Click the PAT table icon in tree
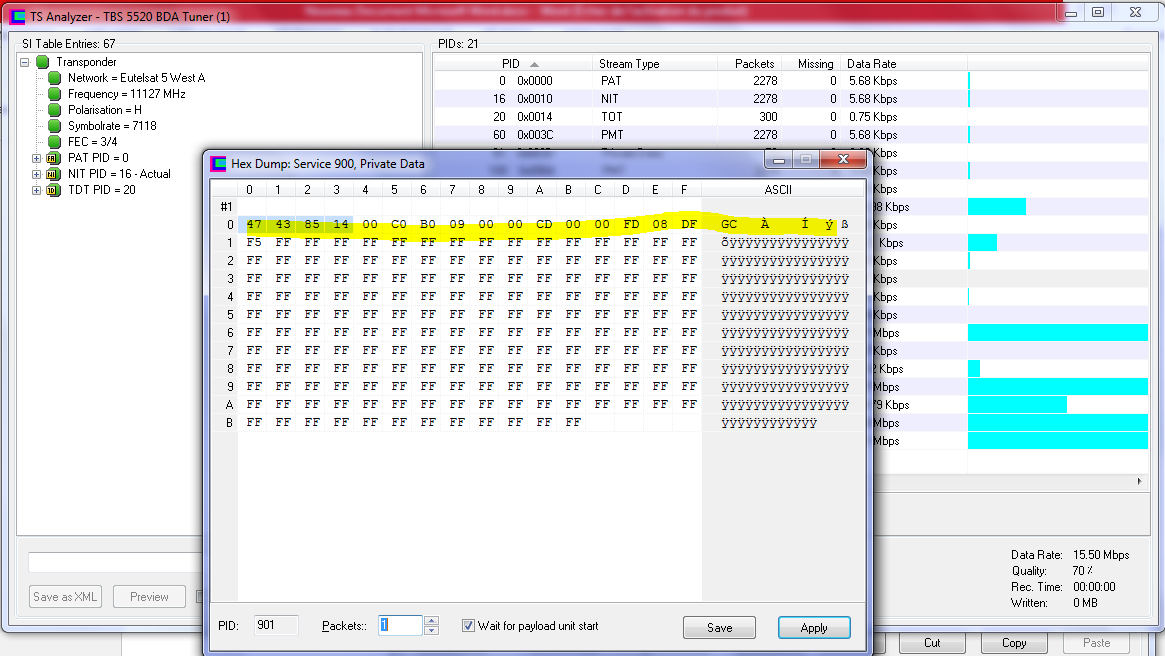1165x656 pixels. pos(54,158)
